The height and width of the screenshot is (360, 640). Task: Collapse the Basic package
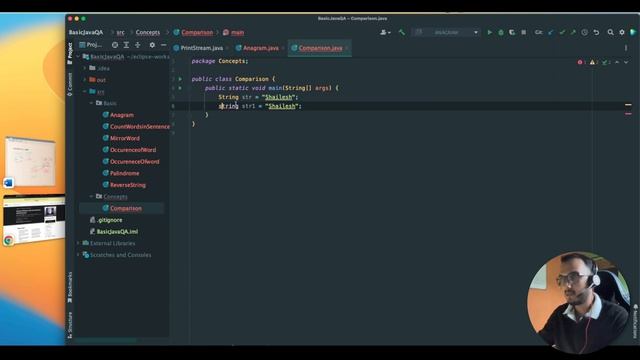91,103
